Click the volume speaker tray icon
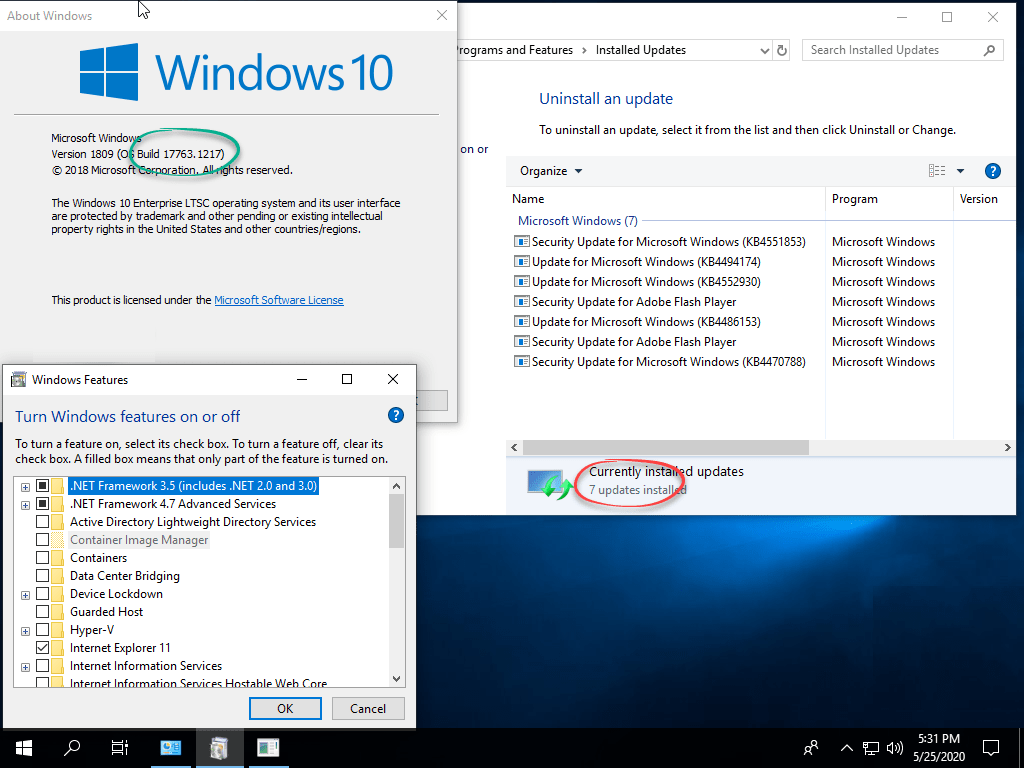This screenshot has height=768, width=1024. click(x=895, y=748)
